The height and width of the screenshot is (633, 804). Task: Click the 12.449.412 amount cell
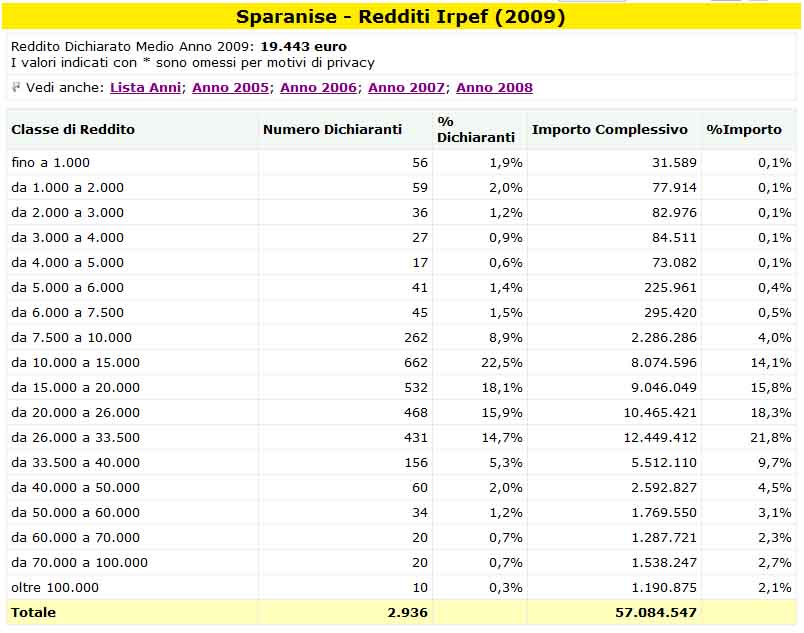tap(660, 437)
